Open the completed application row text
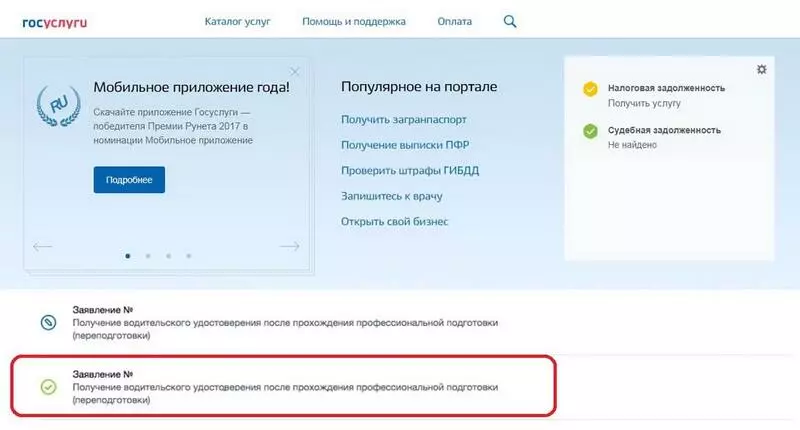 click(285, 387)
